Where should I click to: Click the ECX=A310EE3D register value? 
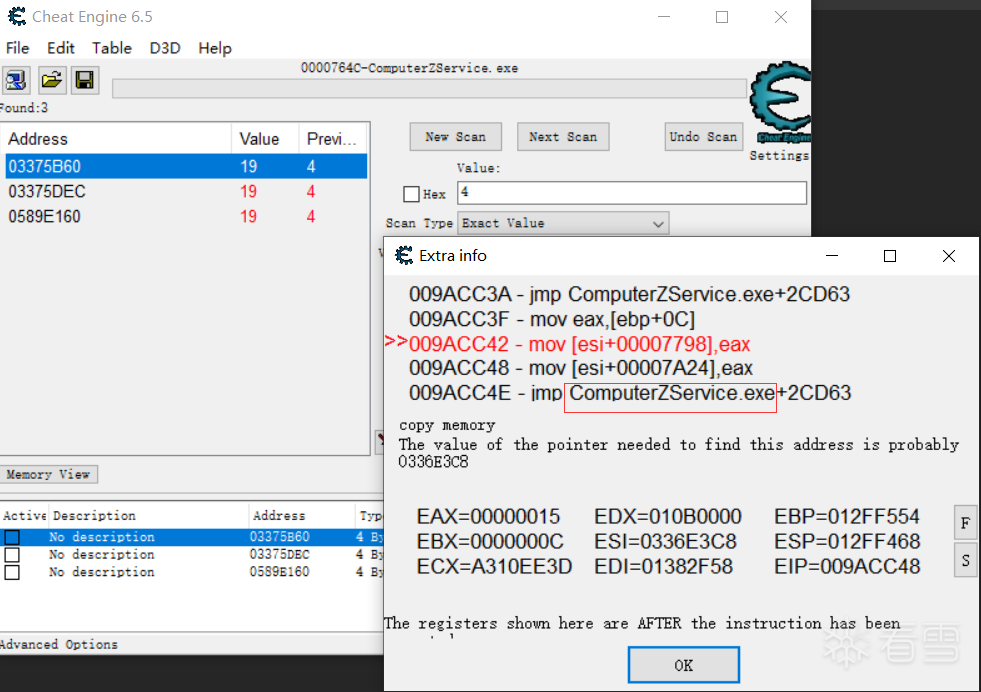pyautogui.click(x=494, y=566)
